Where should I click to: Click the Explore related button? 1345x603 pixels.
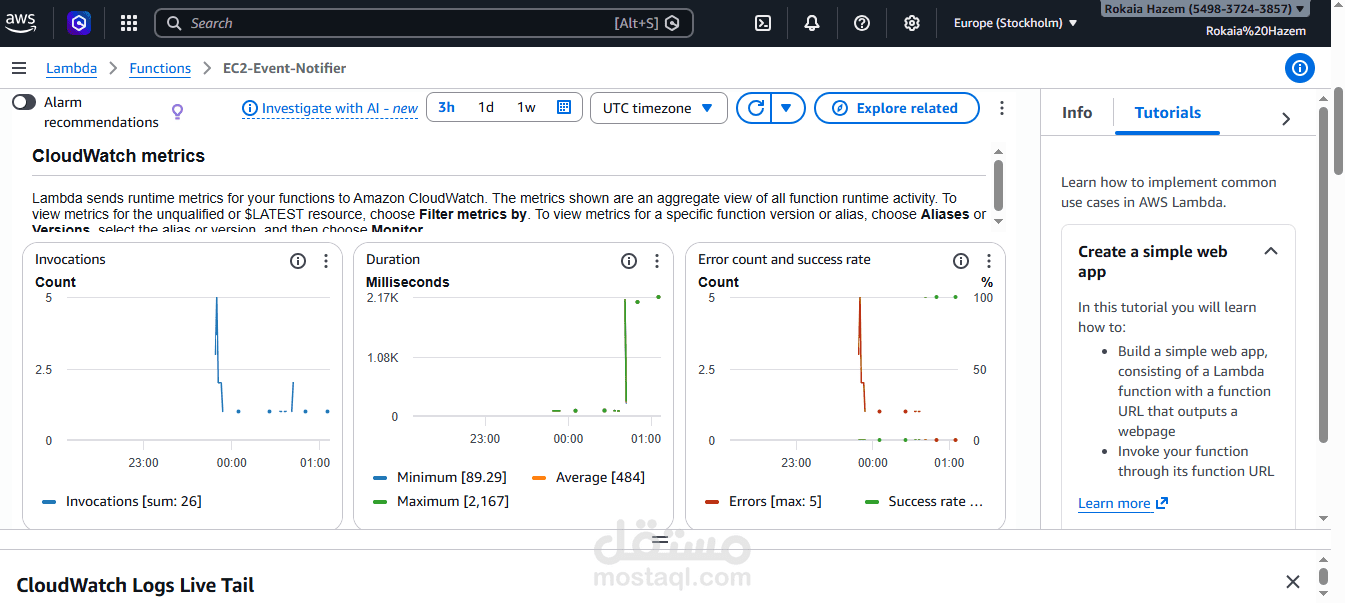coord(896,107)
